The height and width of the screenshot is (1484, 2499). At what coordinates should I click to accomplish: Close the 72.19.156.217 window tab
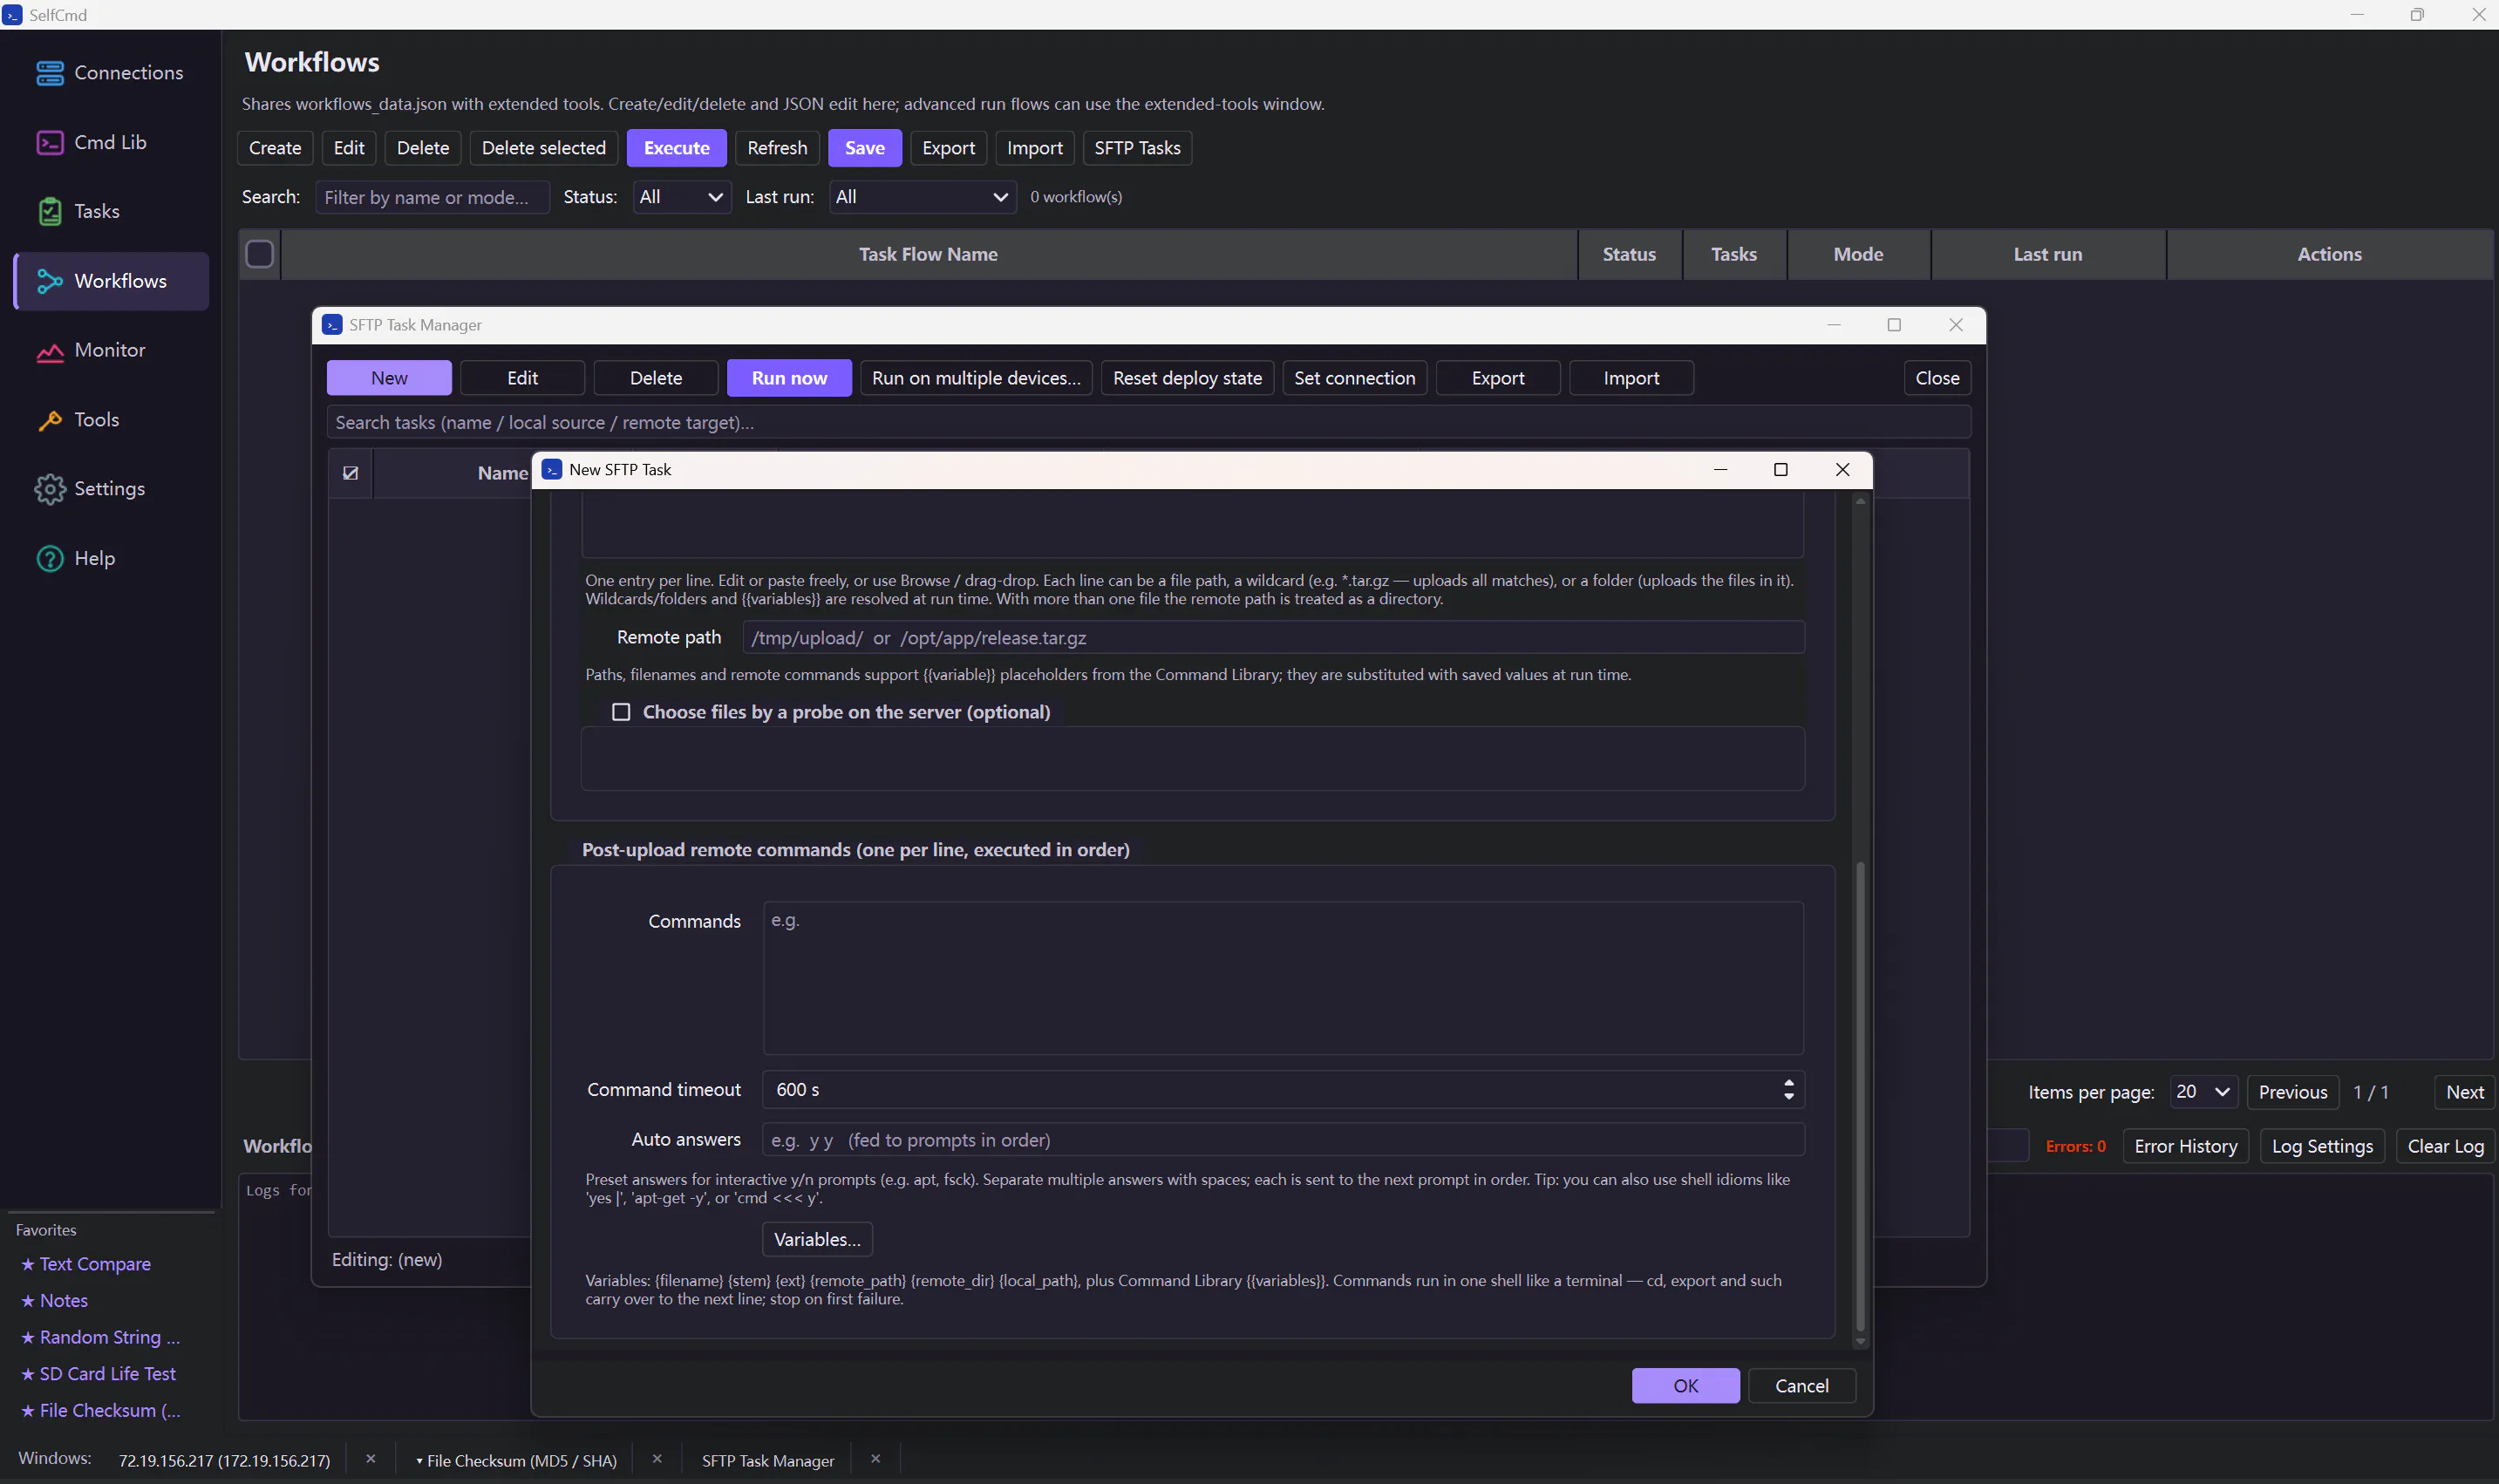pyautogui.click(x=371, y=1459)
